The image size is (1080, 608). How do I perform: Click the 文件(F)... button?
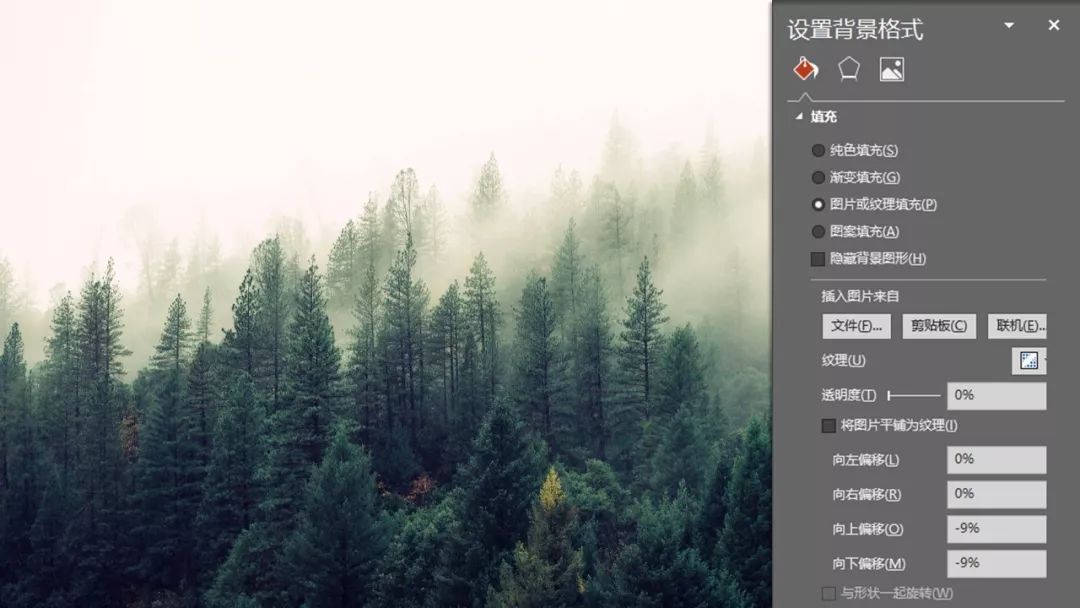856,326
